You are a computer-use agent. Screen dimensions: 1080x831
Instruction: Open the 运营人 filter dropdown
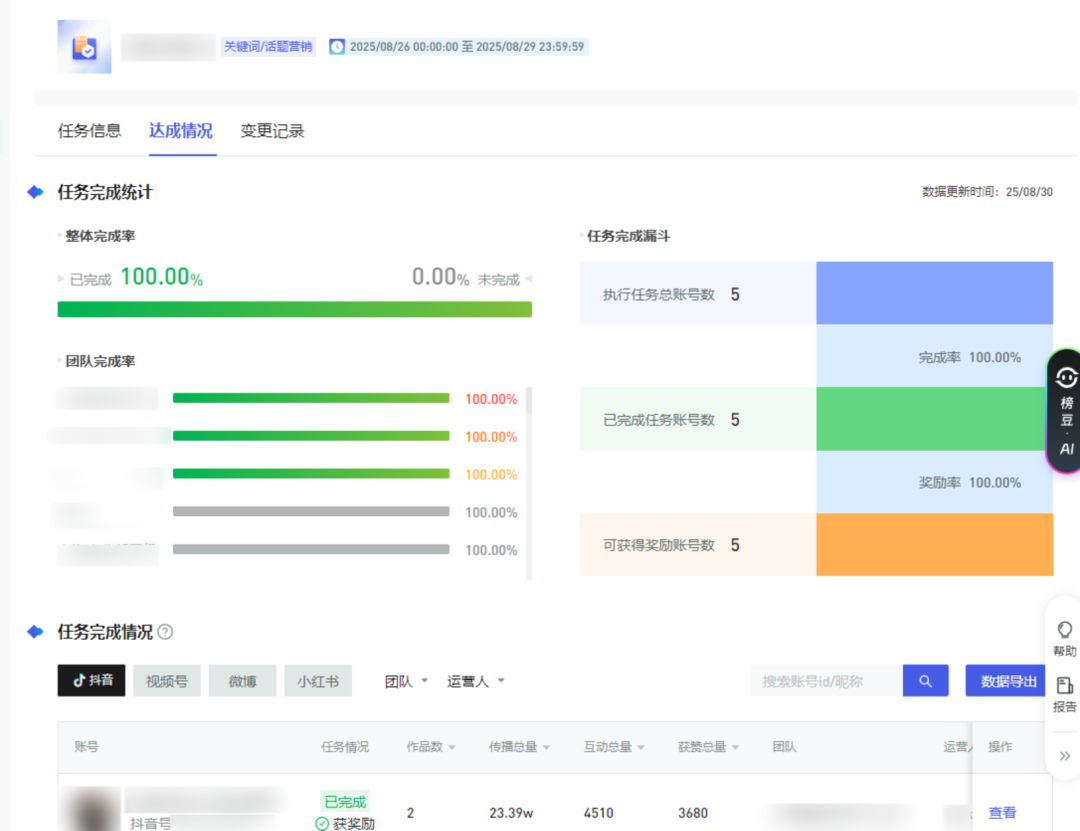tap(475, 681)
